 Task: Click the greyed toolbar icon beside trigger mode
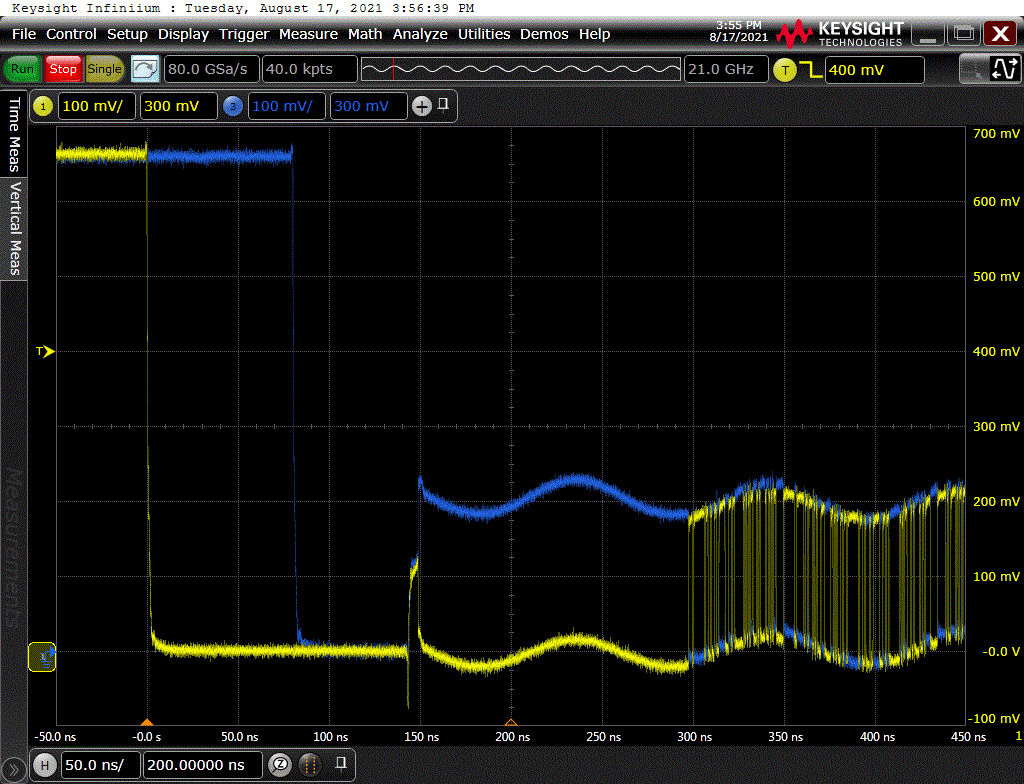coord(974,69)
